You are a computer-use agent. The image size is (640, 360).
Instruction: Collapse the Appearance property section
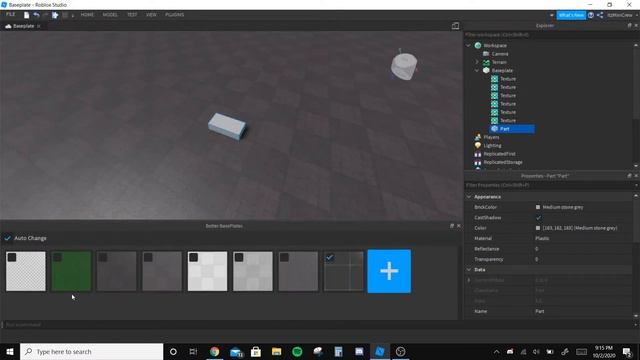click(x=469, y=197)
